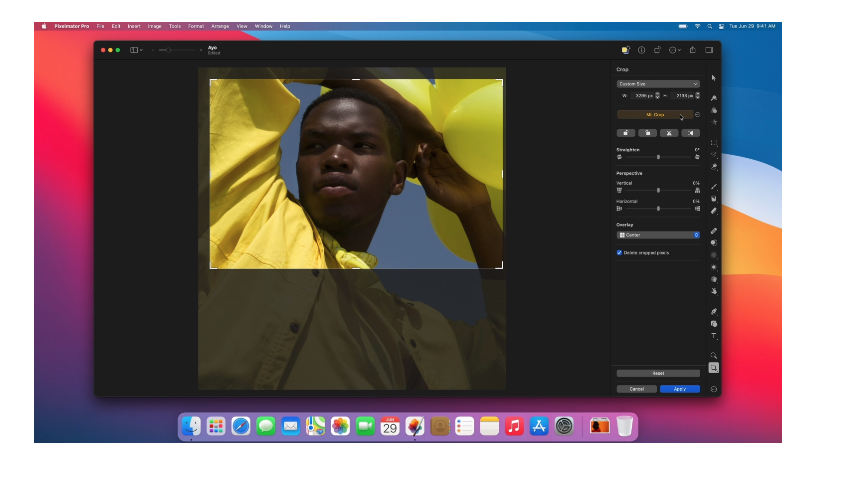
Task: Expand the Overlay Center dropdown
Action: [658, 235]
